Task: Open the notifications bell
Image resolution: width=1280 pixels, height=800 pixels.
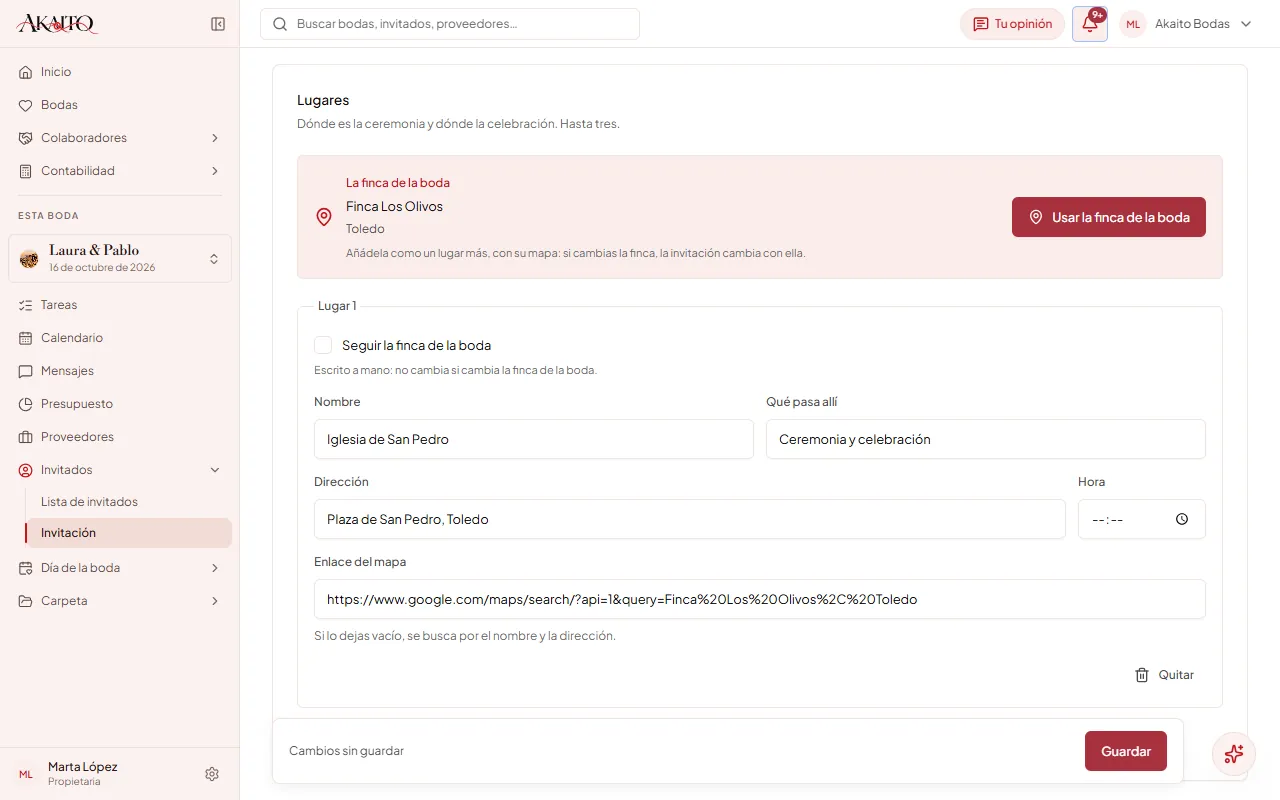Action: (1090, 24)
